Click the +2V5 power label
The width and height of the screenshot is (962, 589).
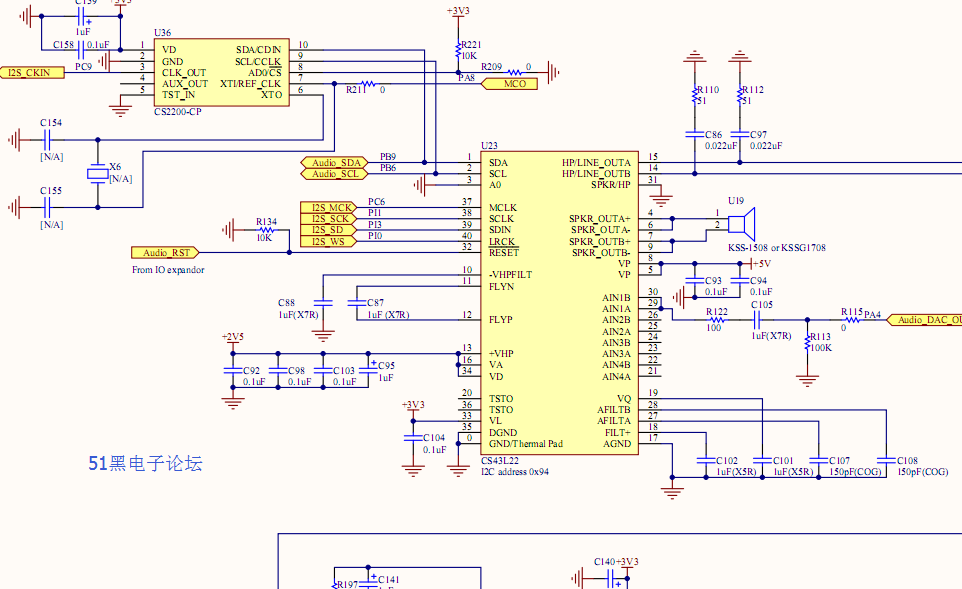[233, 337]
